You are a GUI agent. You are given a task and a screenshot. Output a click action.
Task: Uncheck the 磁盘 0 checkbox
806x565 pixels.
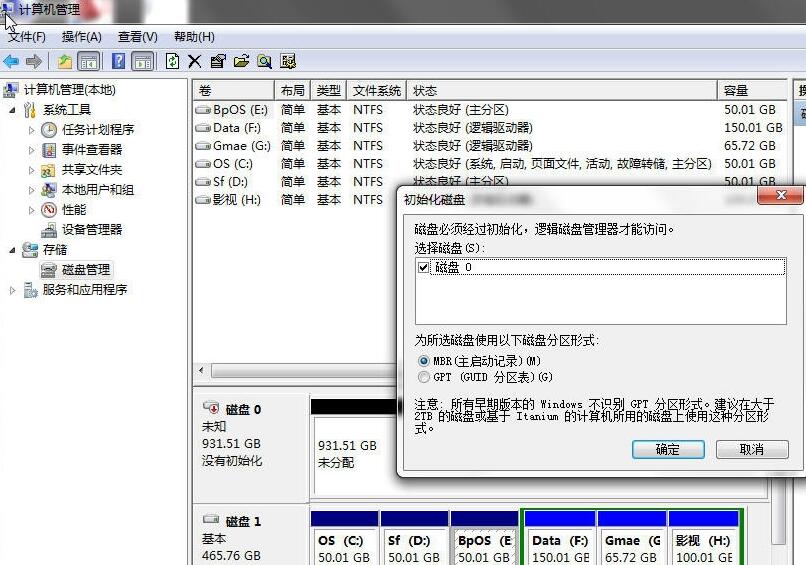point(423,267)
